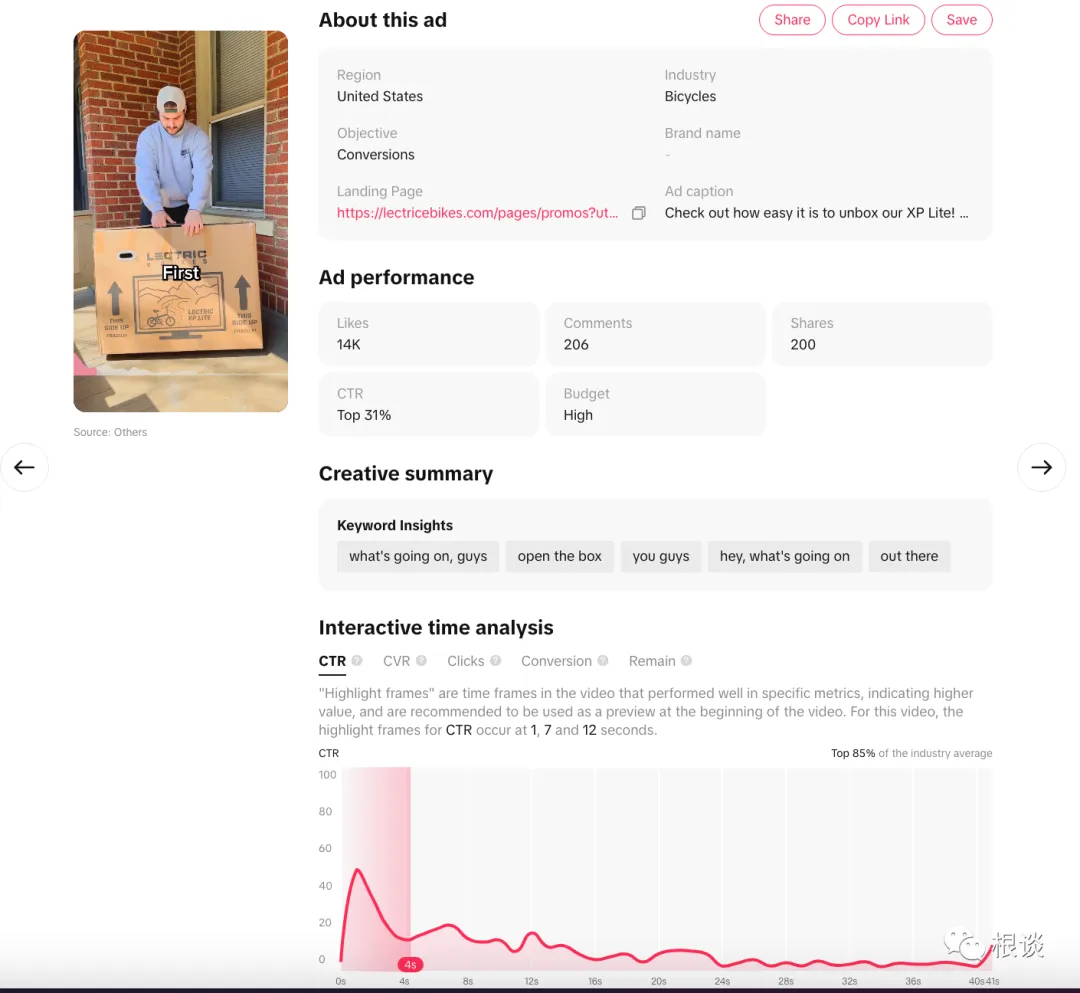1080x993 pixels.
Task: Go to previous ad with left arrow
Action: pyautogui.click(x=25, y=468)
